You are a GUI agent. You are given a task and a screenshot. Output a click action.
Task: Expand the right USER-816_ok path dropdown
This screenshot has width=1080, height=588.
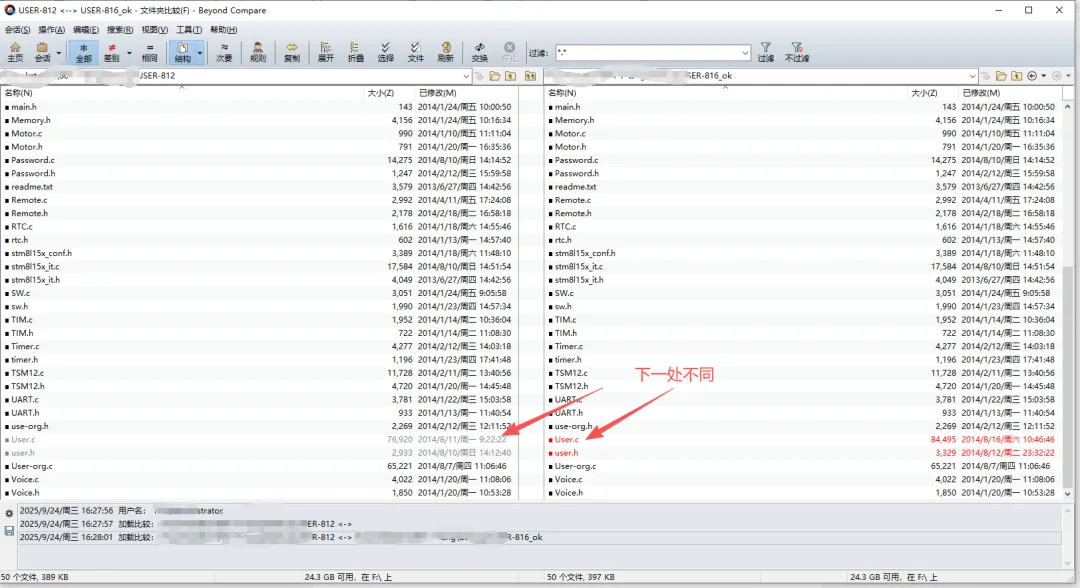973,76
